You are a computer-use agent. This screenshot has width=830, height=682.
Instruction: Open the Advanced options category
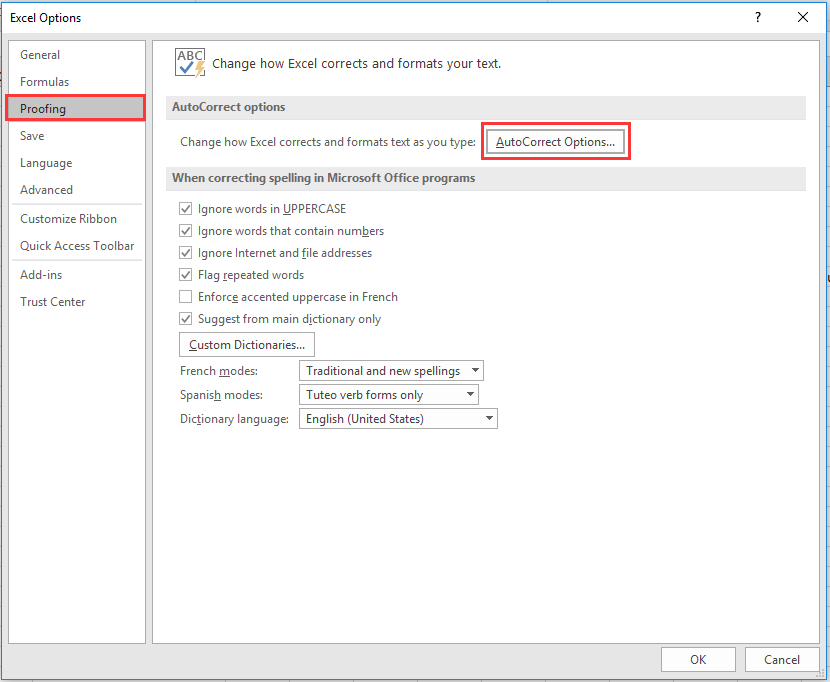tap(46, 190)
